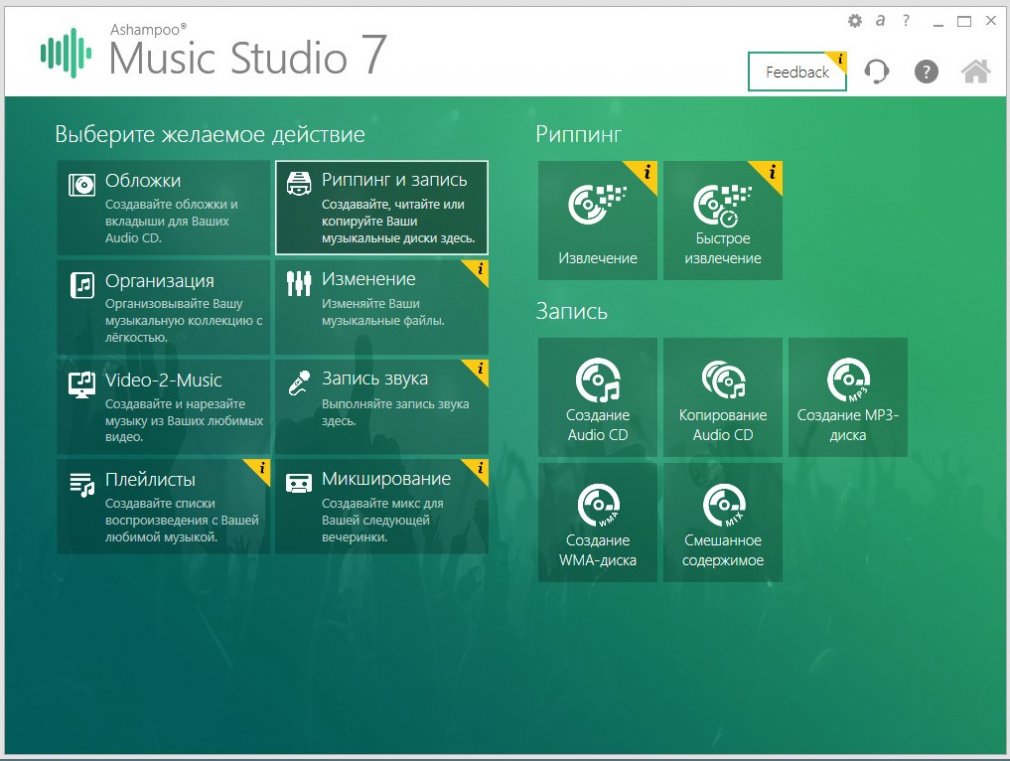Screen dimensions: 1010x761
Task: Click the microphone icon beside Запись звука
Action: pos(299,383)
